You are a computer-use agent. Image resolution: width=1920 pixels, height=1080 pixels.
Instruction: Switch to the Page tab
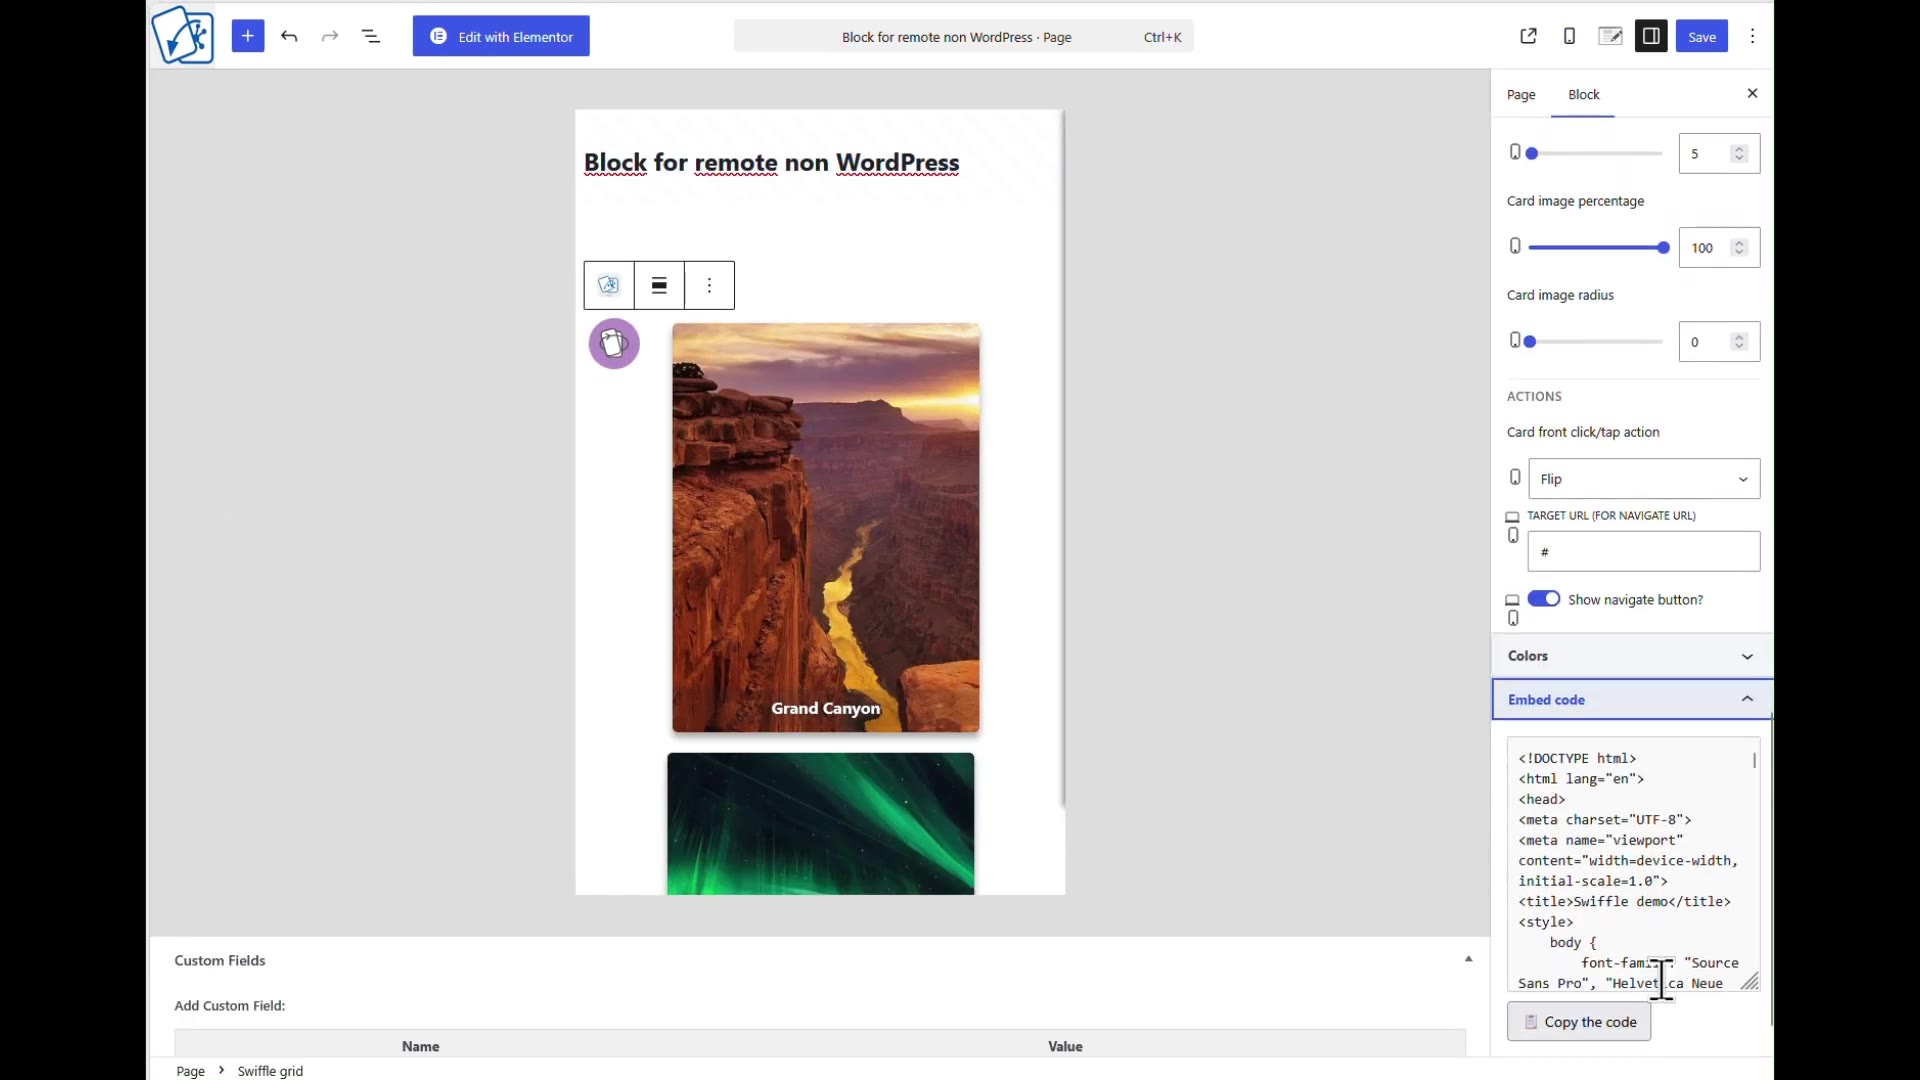[1521, 94]
